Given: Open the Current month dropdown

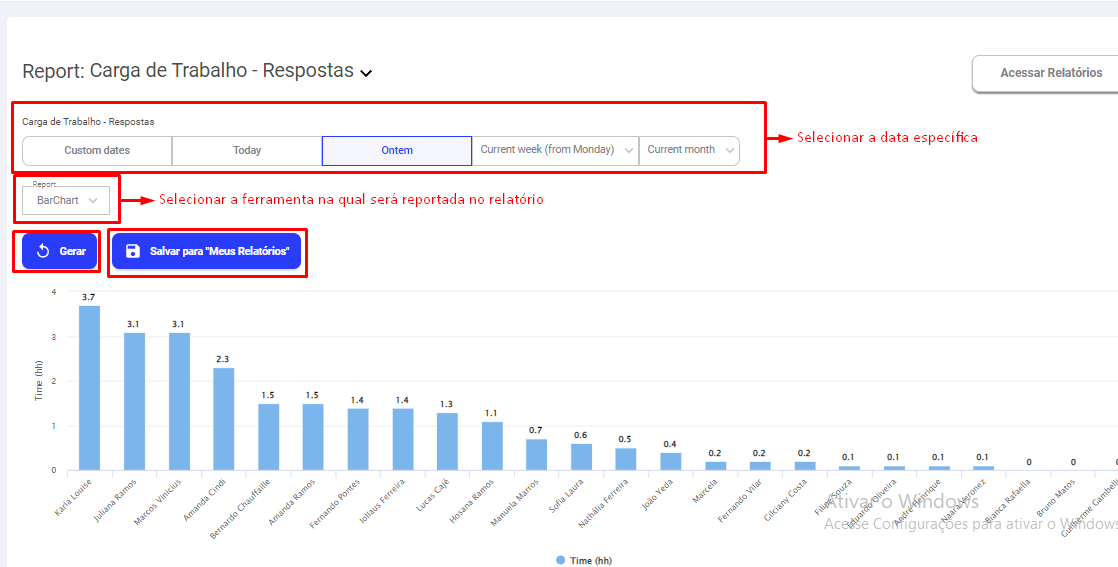Looking at the screenshot, I should pyautogui.click(x=689, y=150).
